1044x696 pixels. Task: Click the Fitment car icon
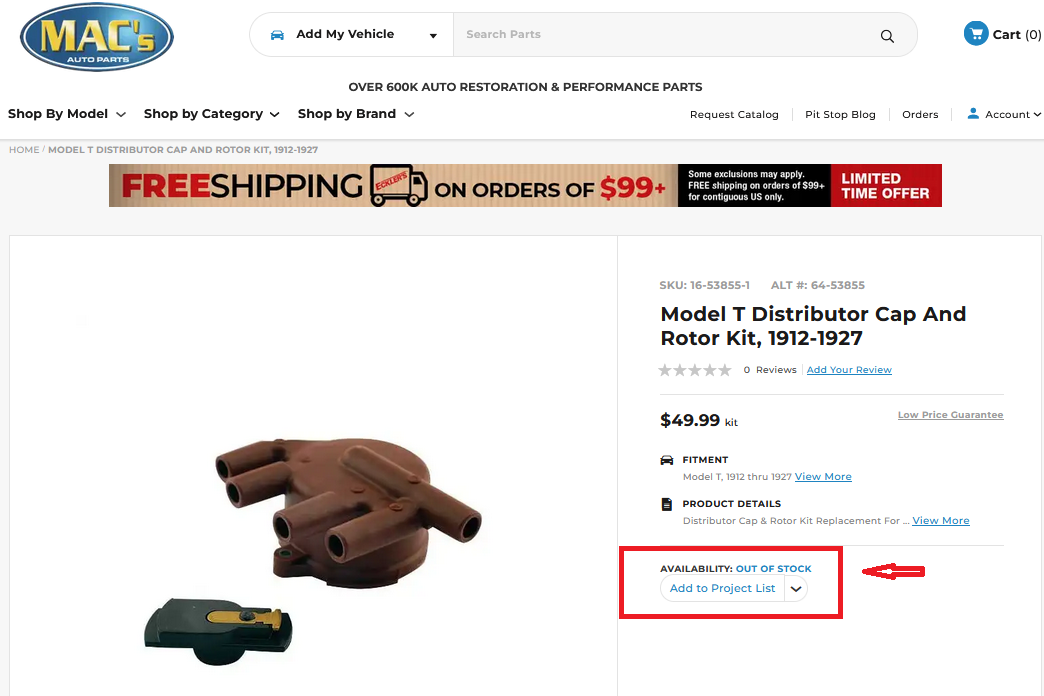(667, 460)
